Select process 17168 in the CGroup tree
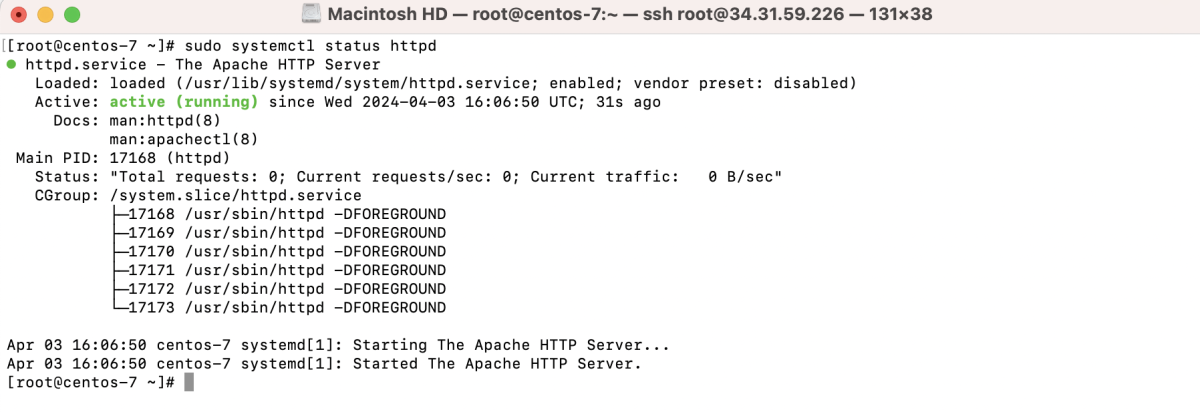This screenshot has height=414, width=1200. click(280, 214)
